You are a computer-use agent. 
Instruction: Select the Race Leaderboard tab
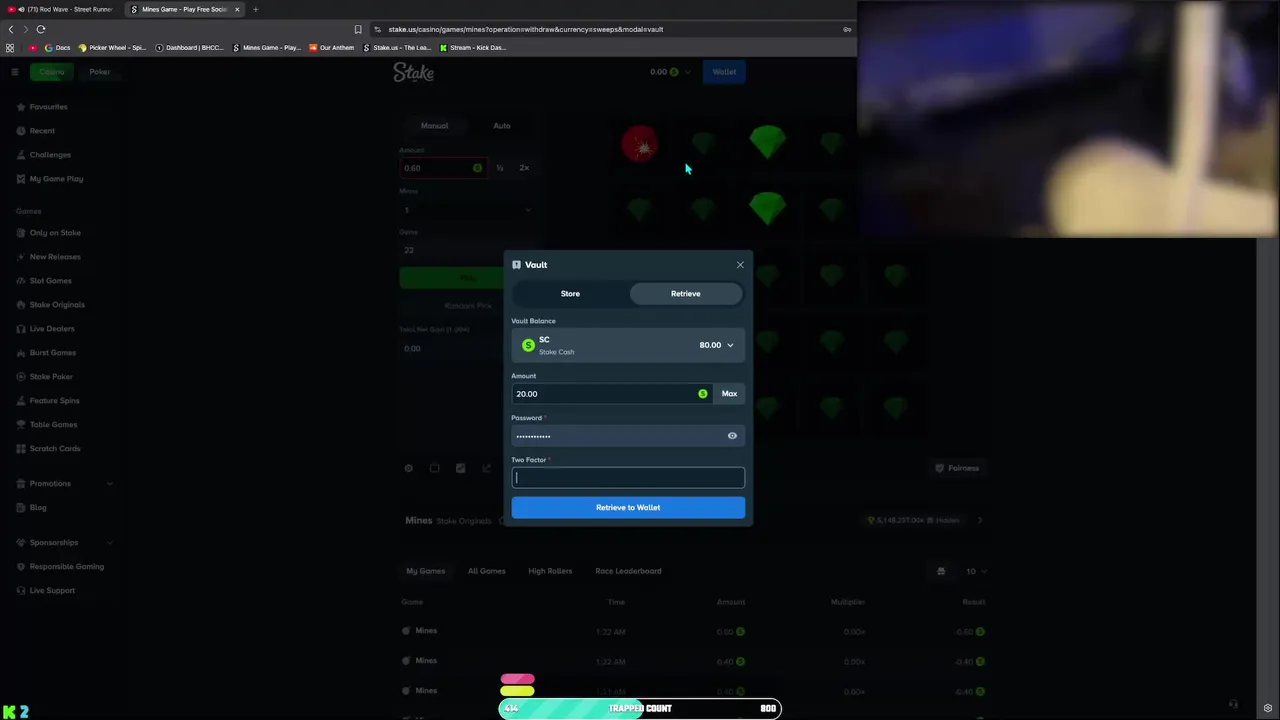click(x=628, y=571)
